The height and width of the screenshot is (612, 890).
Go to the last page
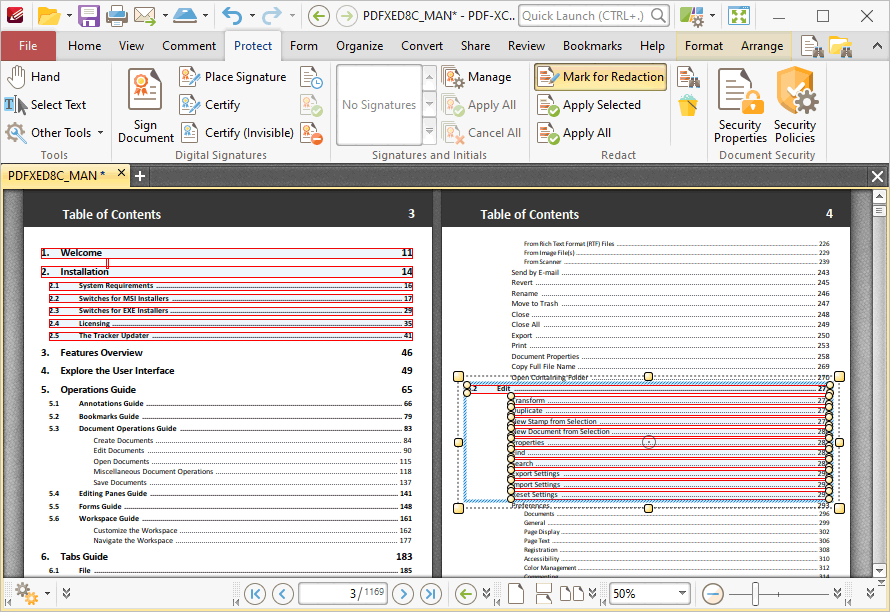pyautogui.click(x=431, y=594)
